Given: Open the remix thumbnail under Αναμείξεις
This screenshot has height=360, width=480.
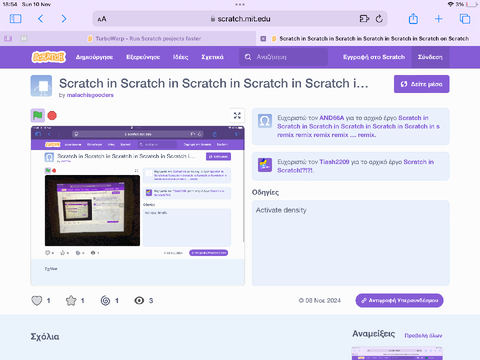Looking at the screenshot, I should click(397, 353).
